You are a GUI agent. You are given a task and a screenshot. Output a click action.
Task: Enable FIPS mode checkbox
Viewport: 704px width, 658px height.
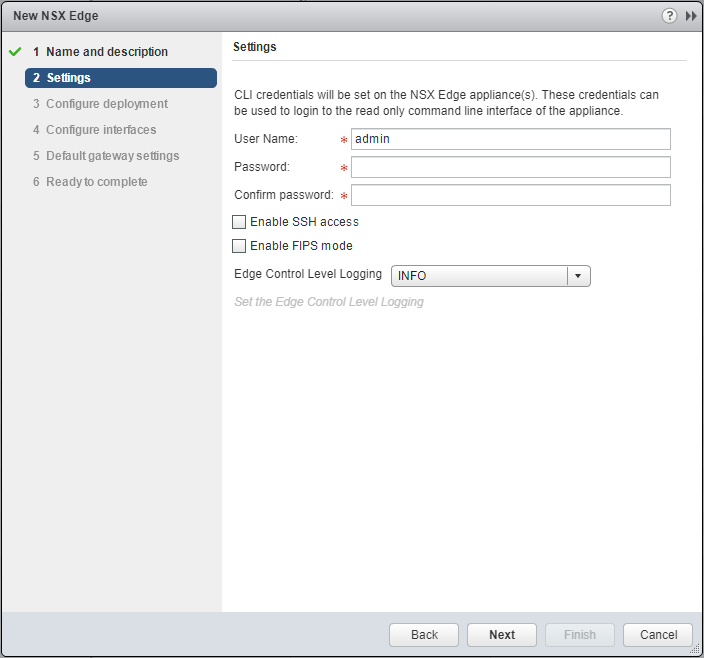point(239,246)
